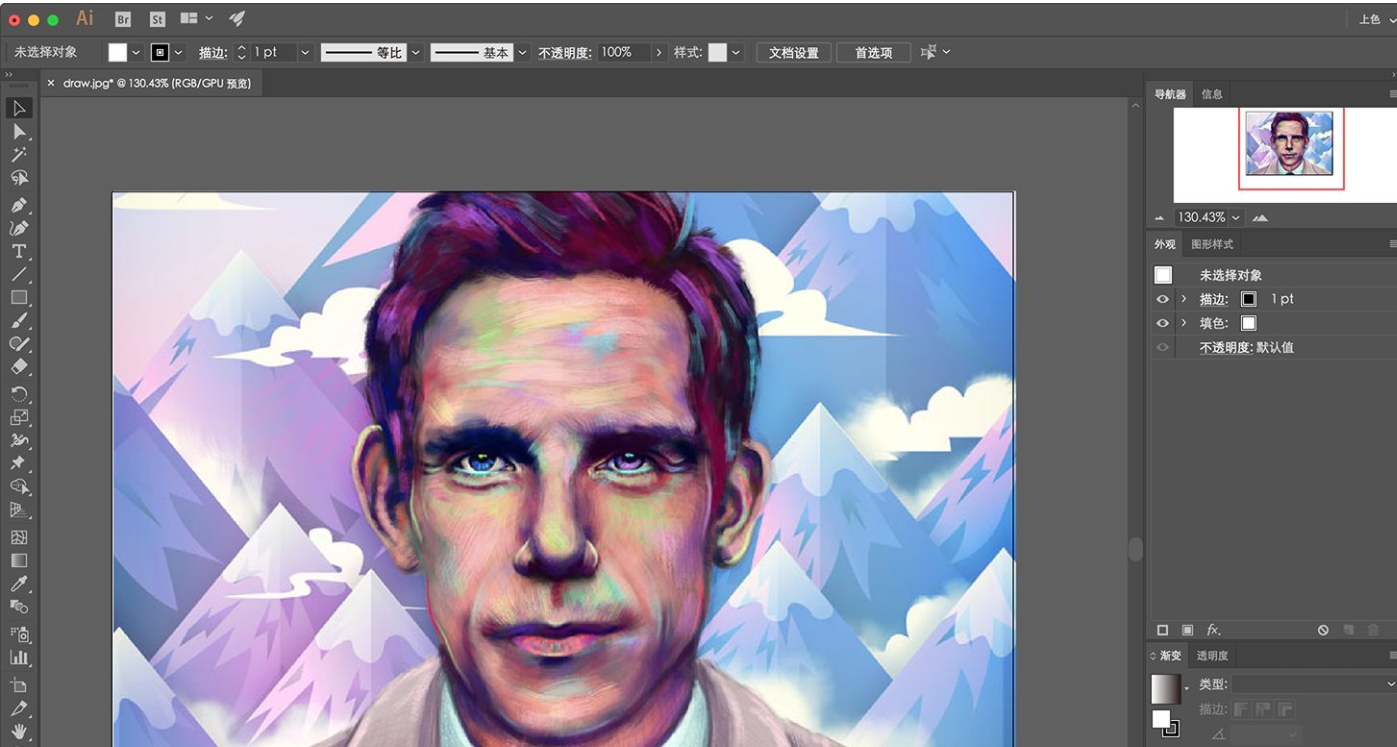Select the Hand tool

pyautogui.click(x=19, y=732)
